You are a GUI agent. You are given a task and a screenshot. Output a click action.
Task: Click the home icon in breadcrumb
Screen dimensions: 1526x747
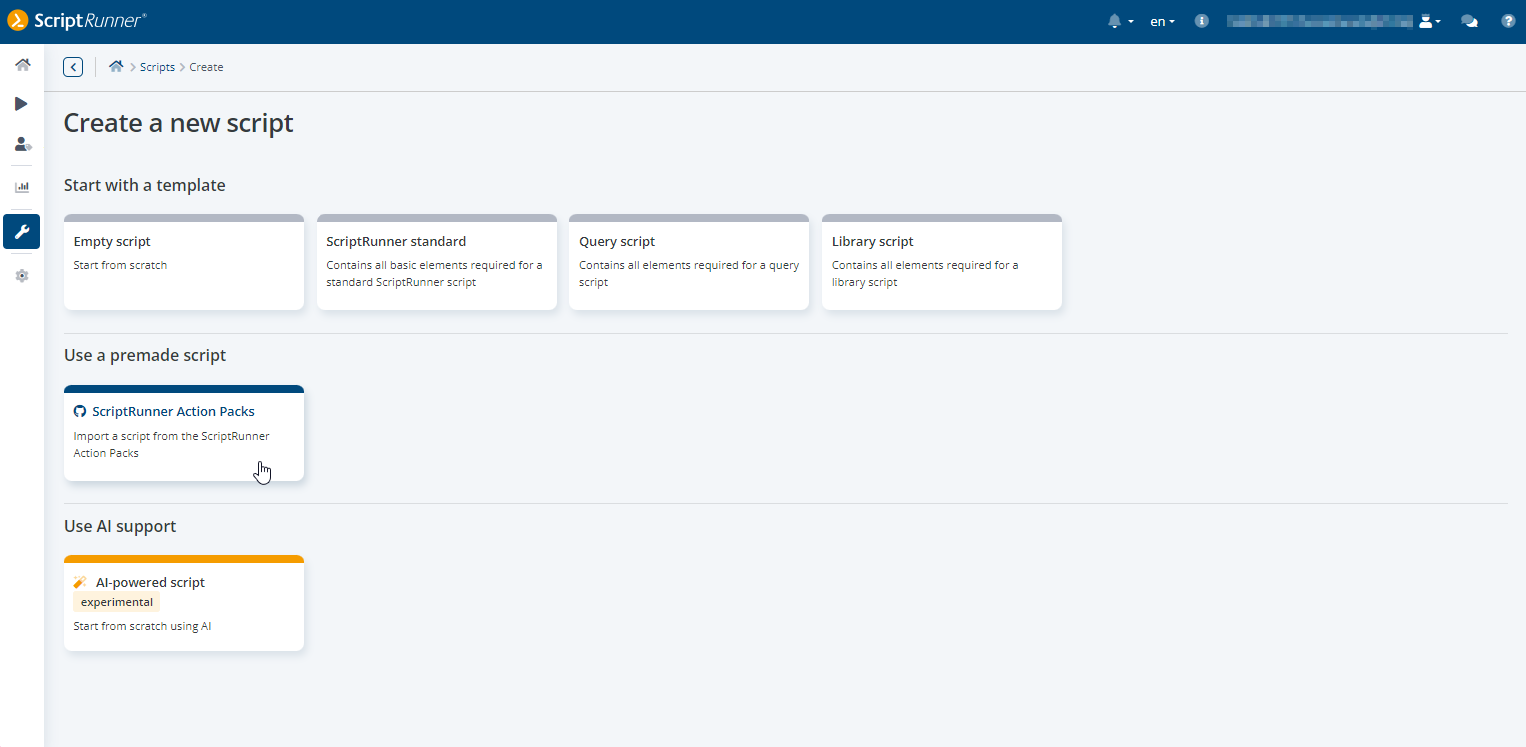(116, 67)
